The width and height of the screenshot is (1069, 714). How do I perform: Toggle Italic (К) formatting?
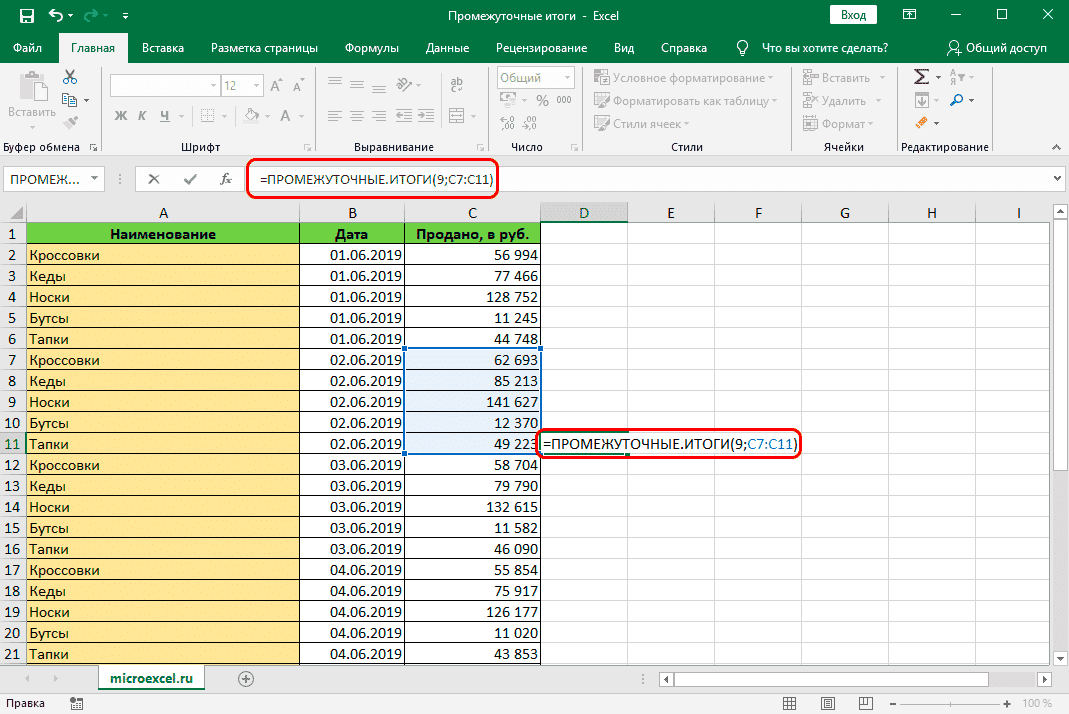[143, 115]
